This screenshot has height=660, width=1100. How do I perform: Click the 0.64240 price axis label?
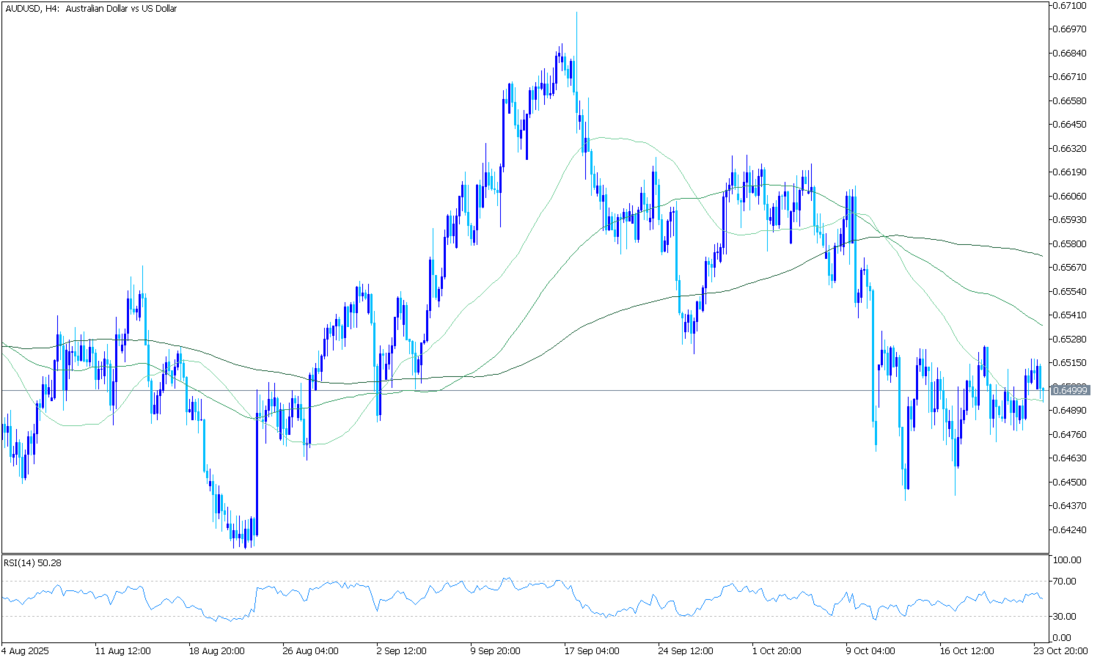click(1070, 530)
